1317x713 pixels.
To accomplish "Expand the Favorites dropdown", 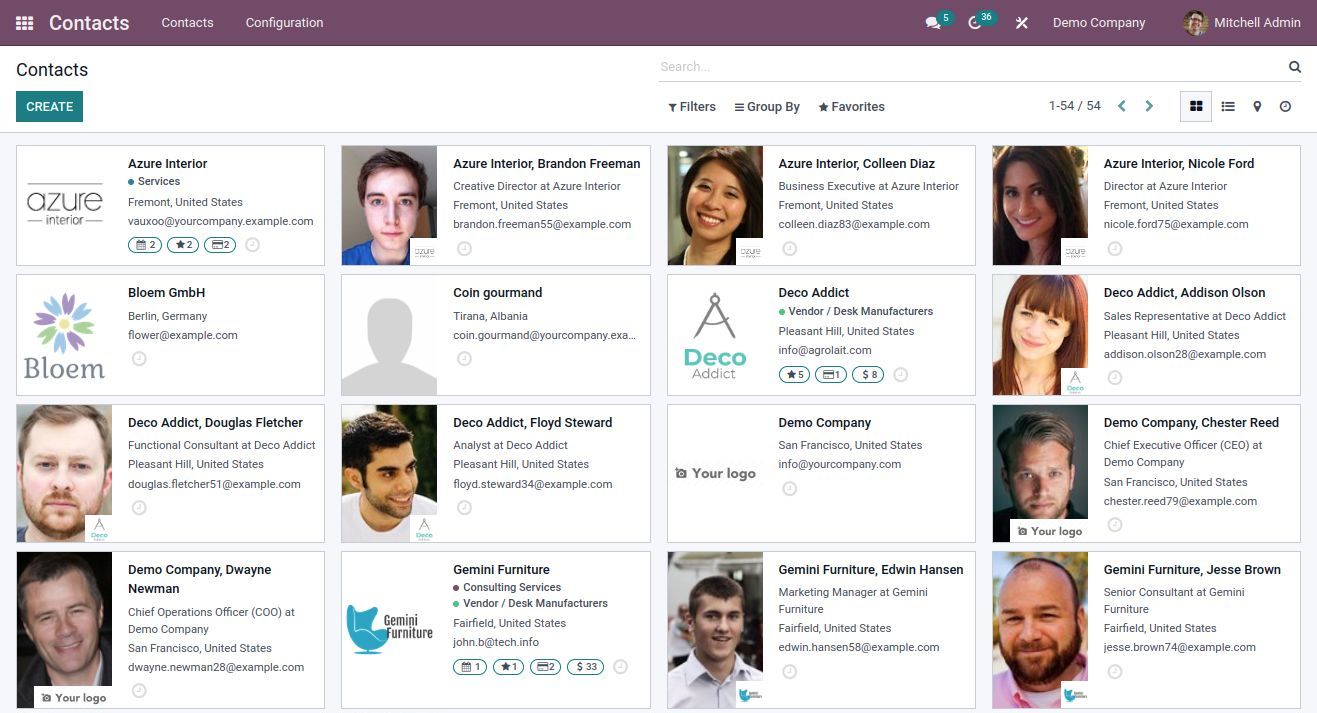I will click(x=851, y=107).
